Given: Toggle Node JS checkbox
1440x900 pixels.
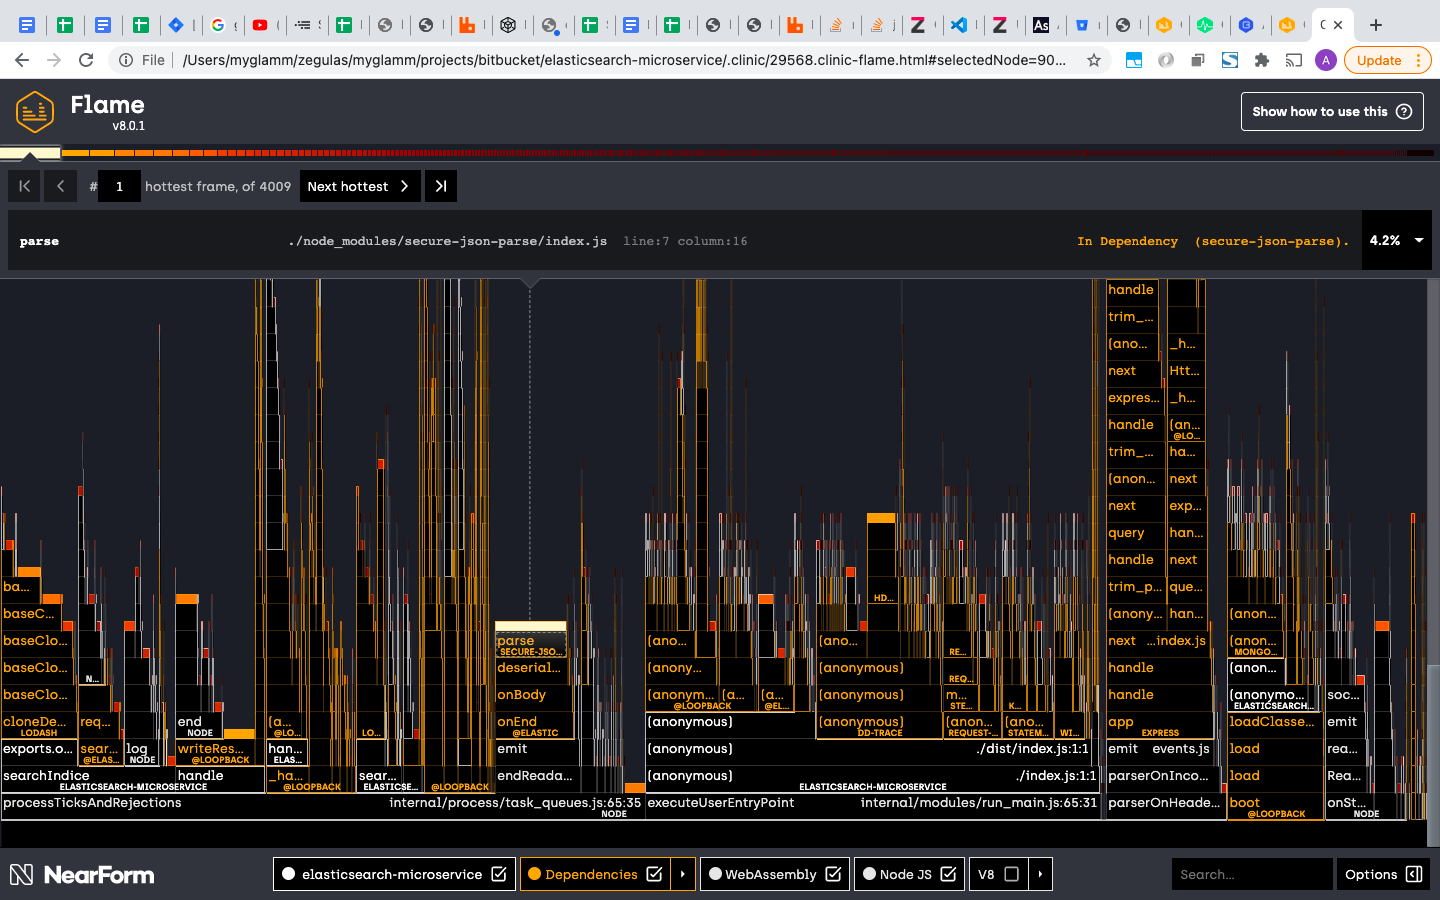Looking at the screenshot, I should tap(948, 874).
